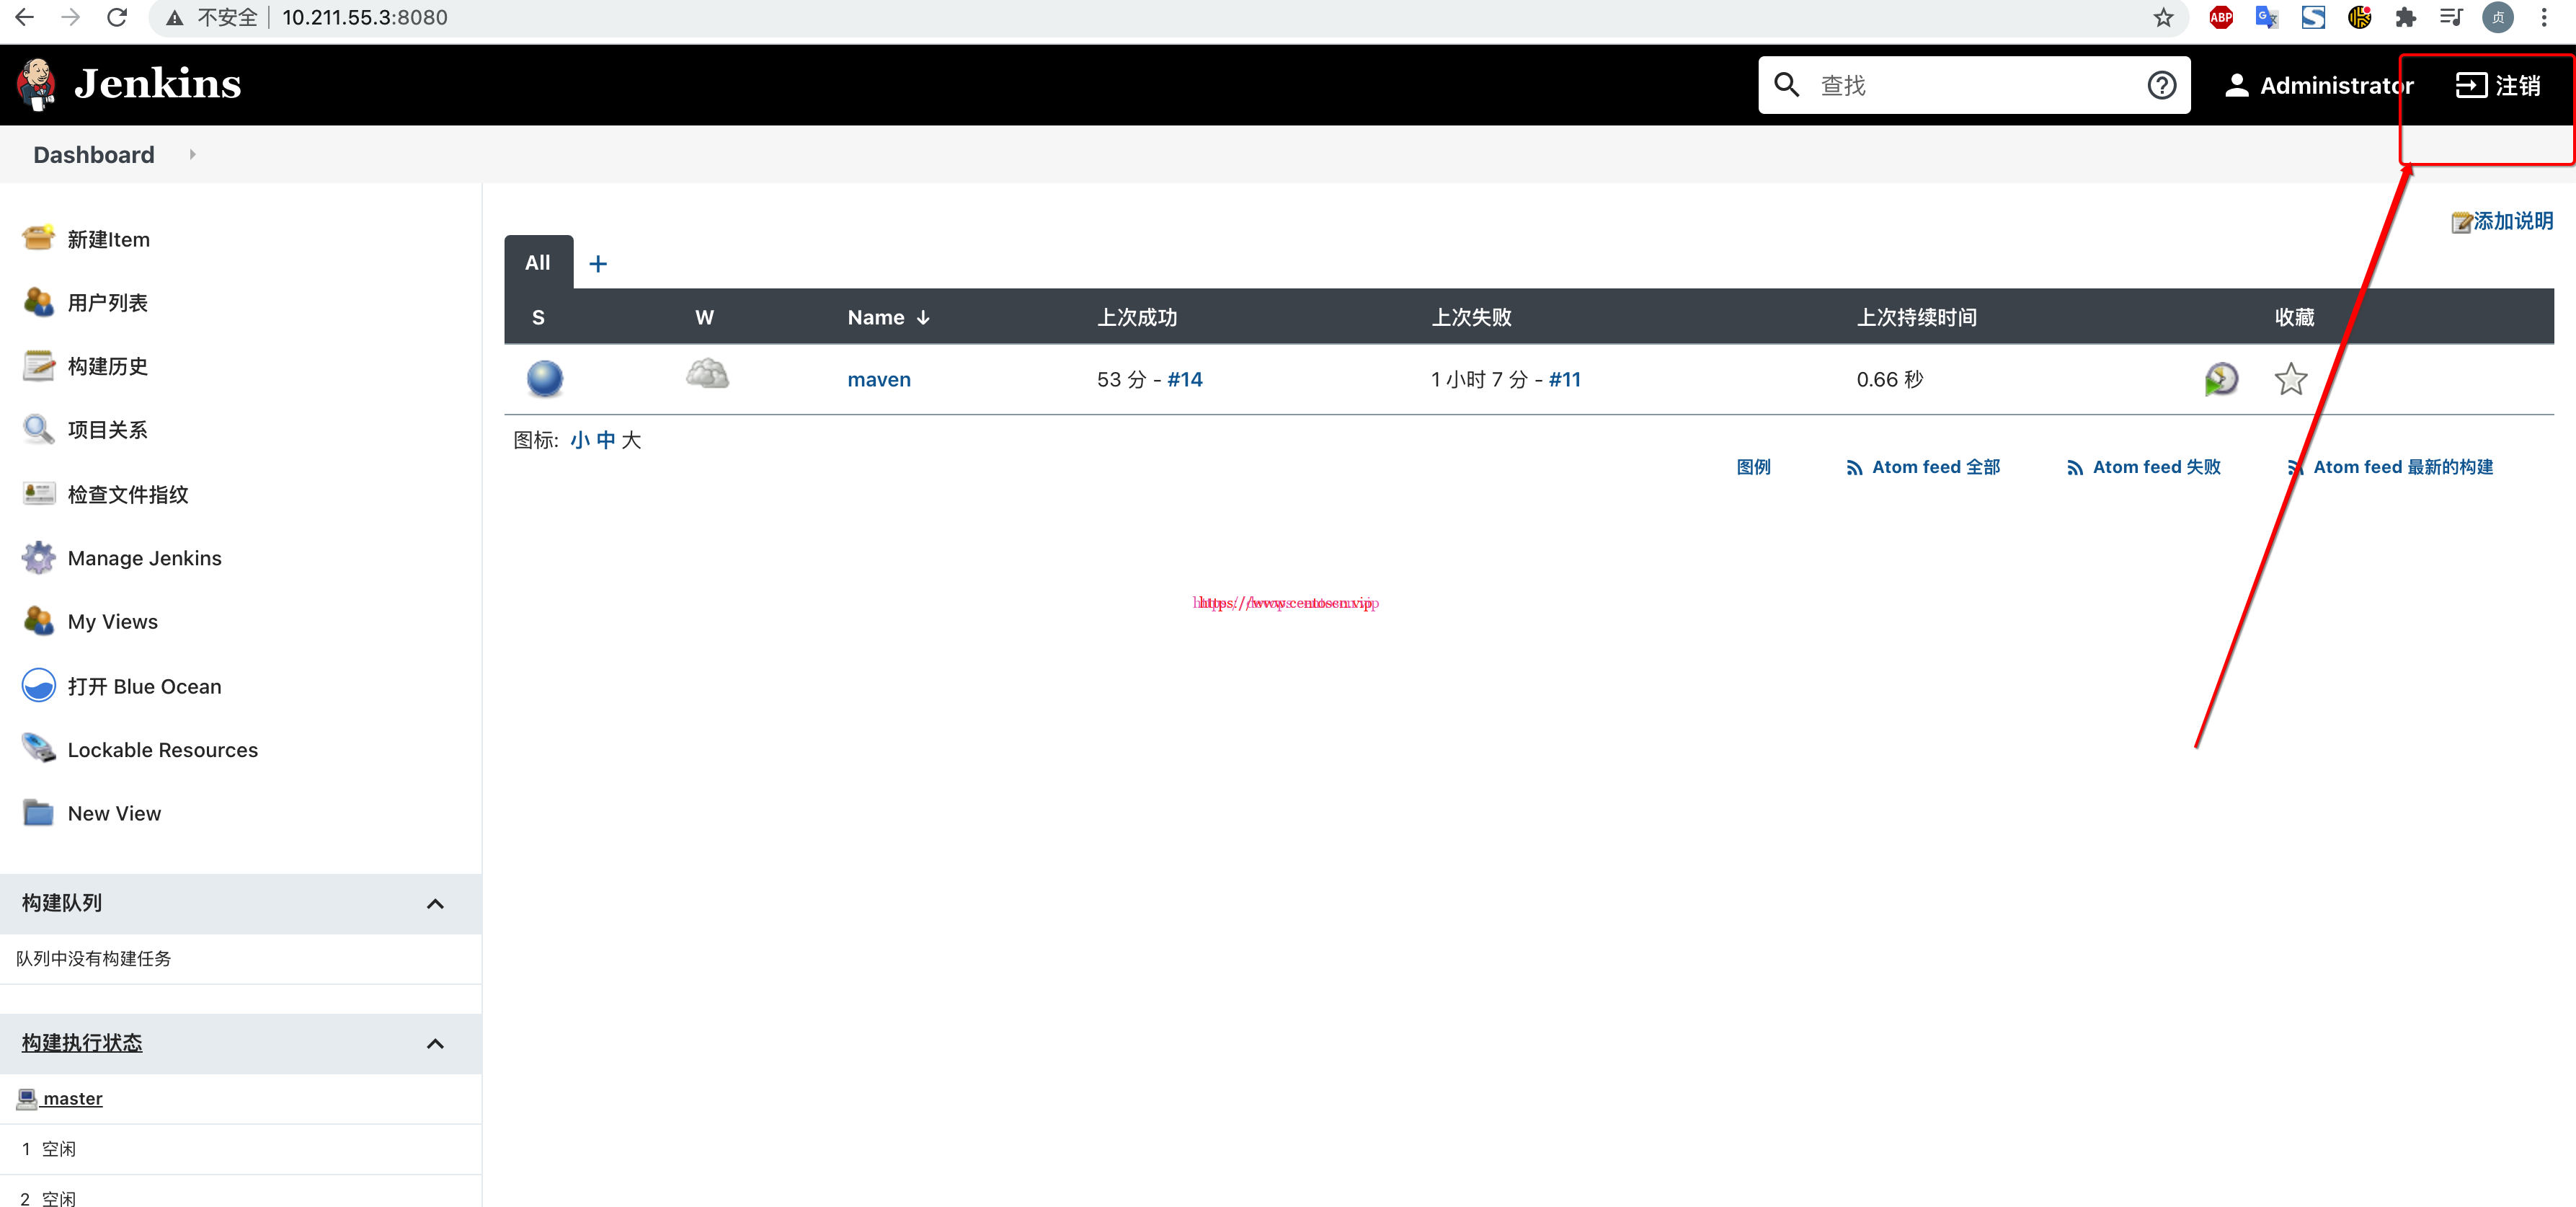
Task: Open Blue Ocean from the sidebar
Action: pyautogui.click(x=144, y=686)
